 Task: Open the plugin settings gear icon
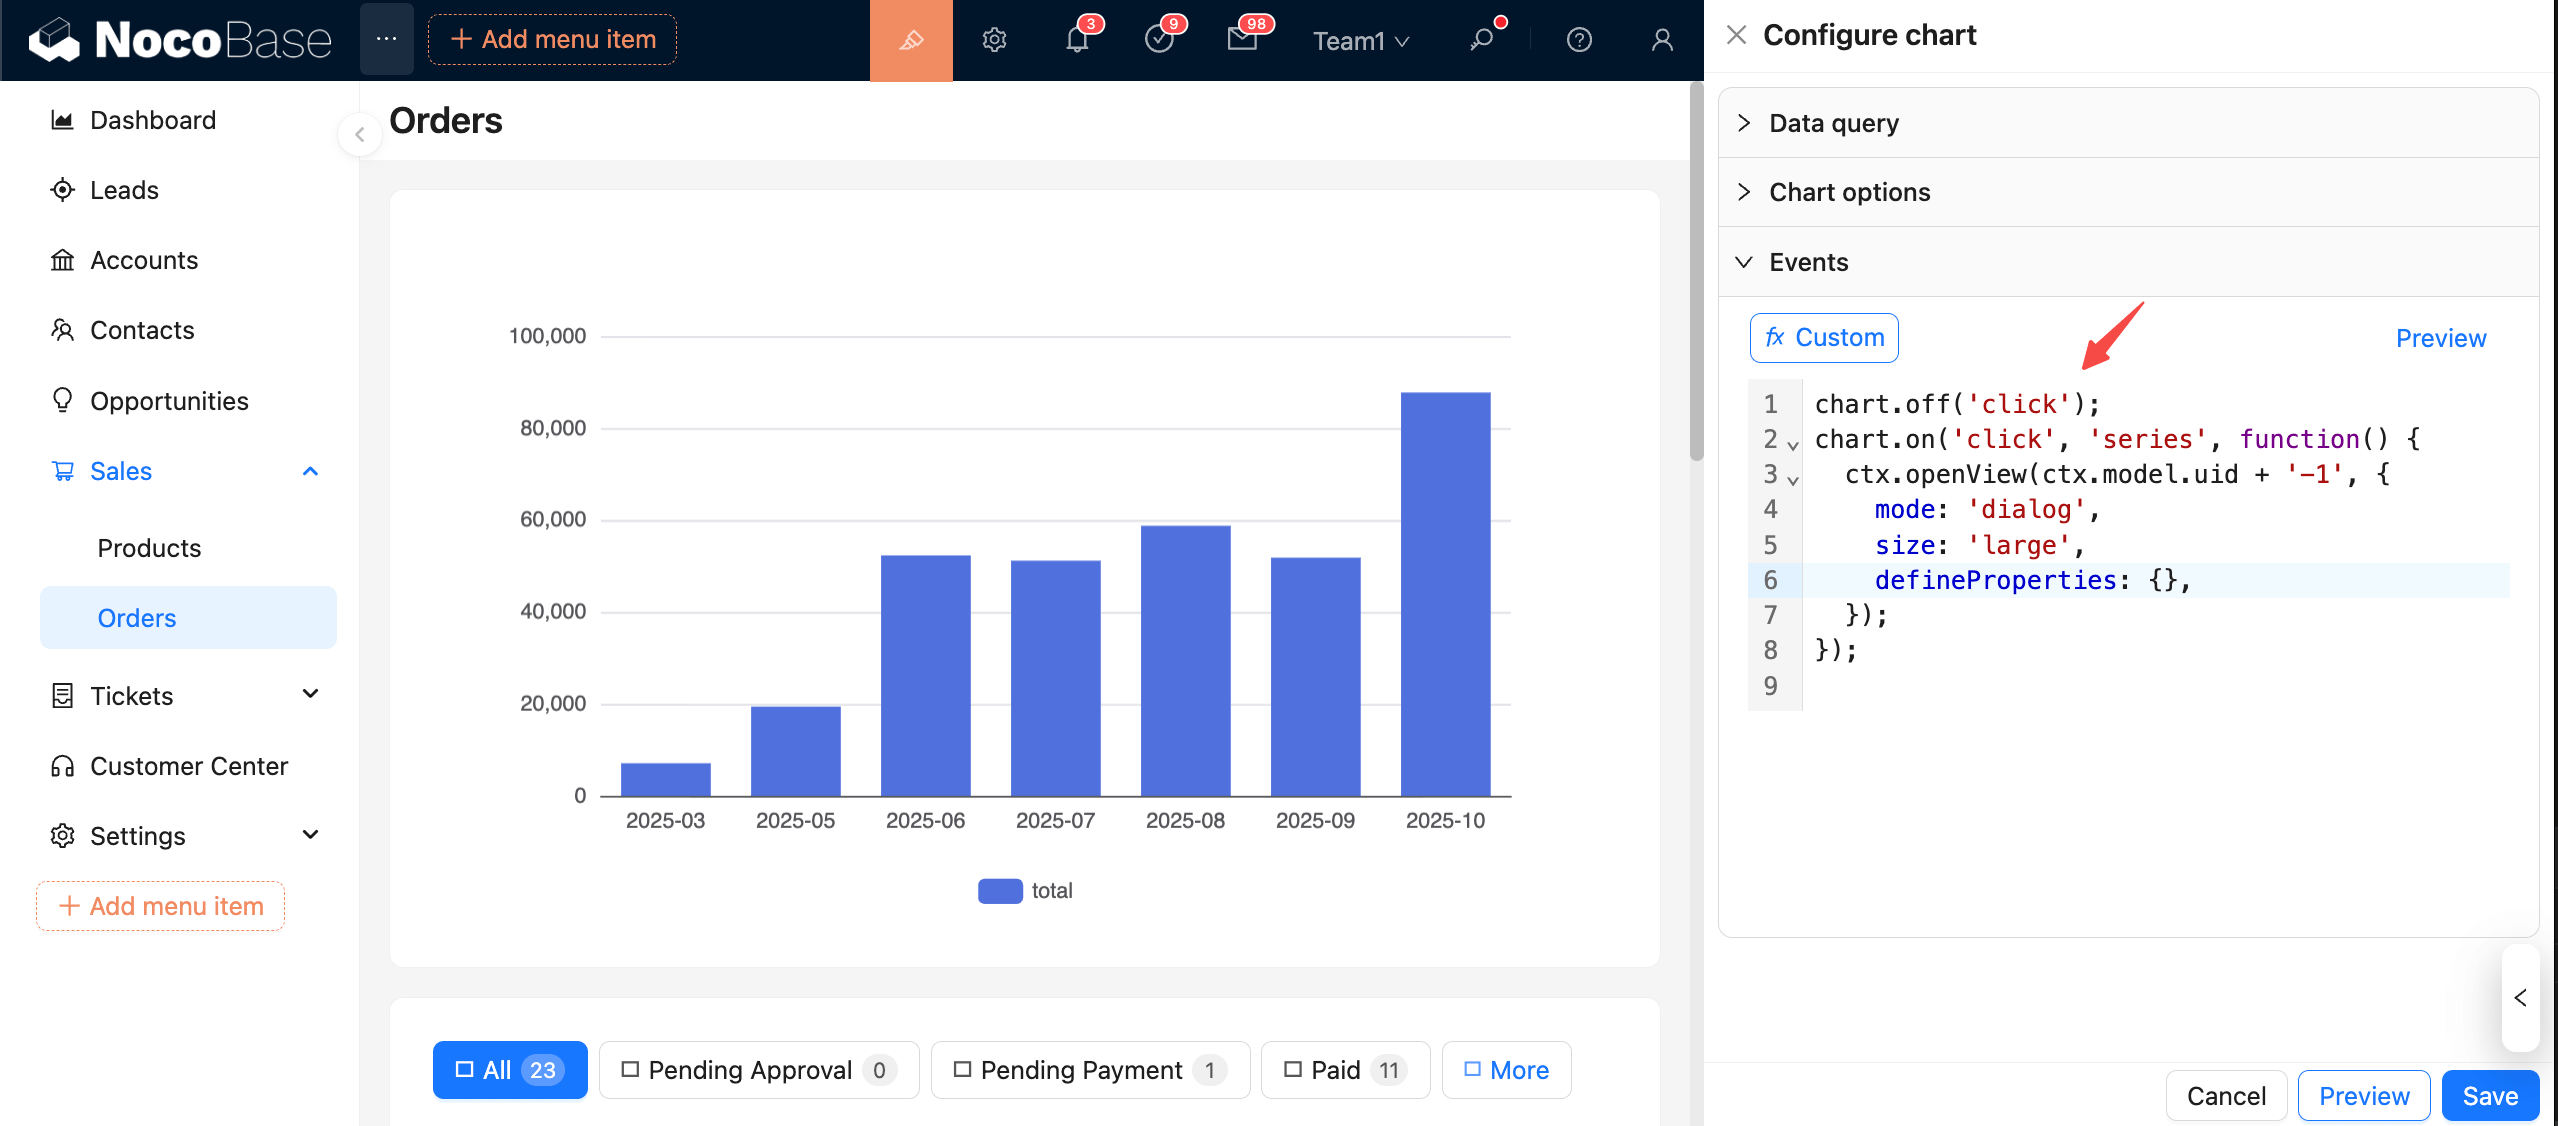point(994,40)
